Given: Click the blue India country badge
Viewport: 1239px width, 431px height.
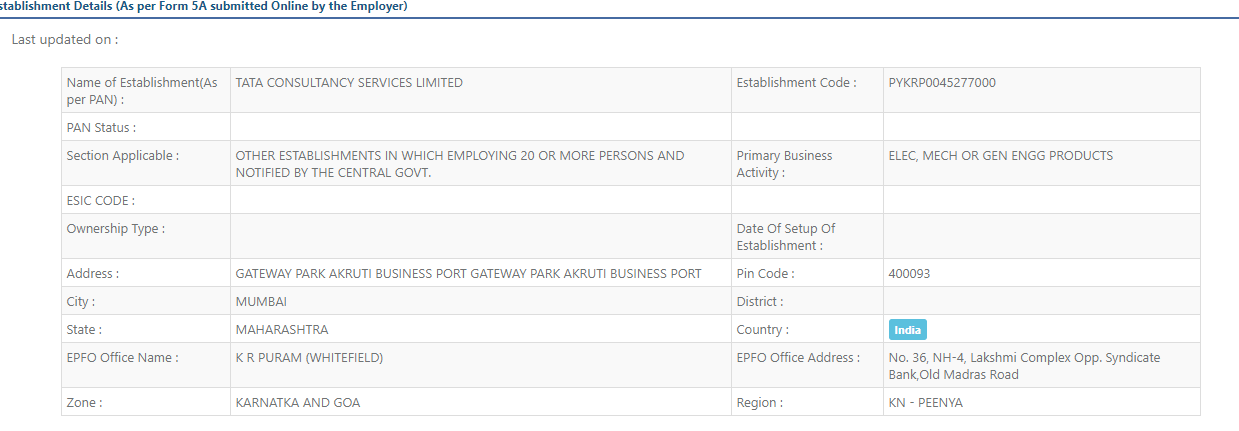Looking at the screenshot, I should [908, 330].
